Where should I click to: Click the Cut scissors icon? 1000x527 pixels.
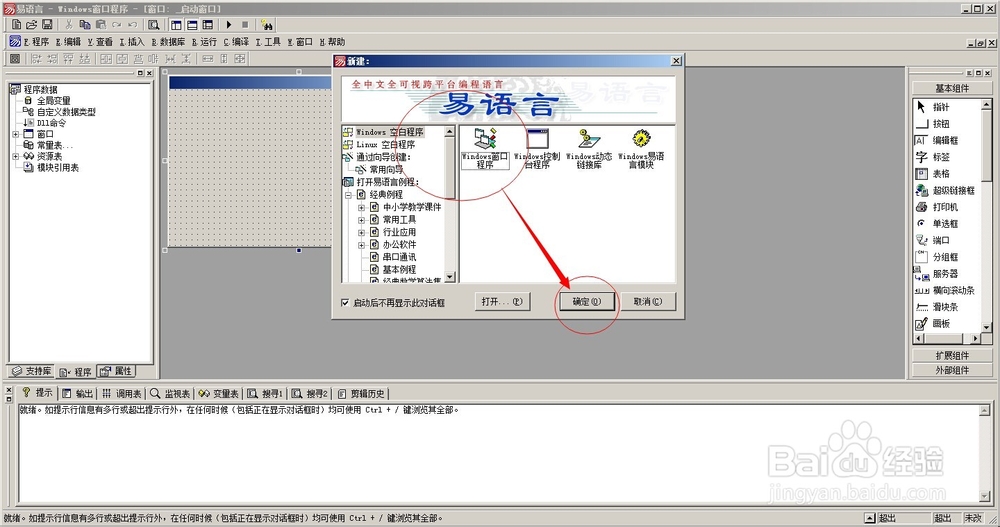[68, 24]
